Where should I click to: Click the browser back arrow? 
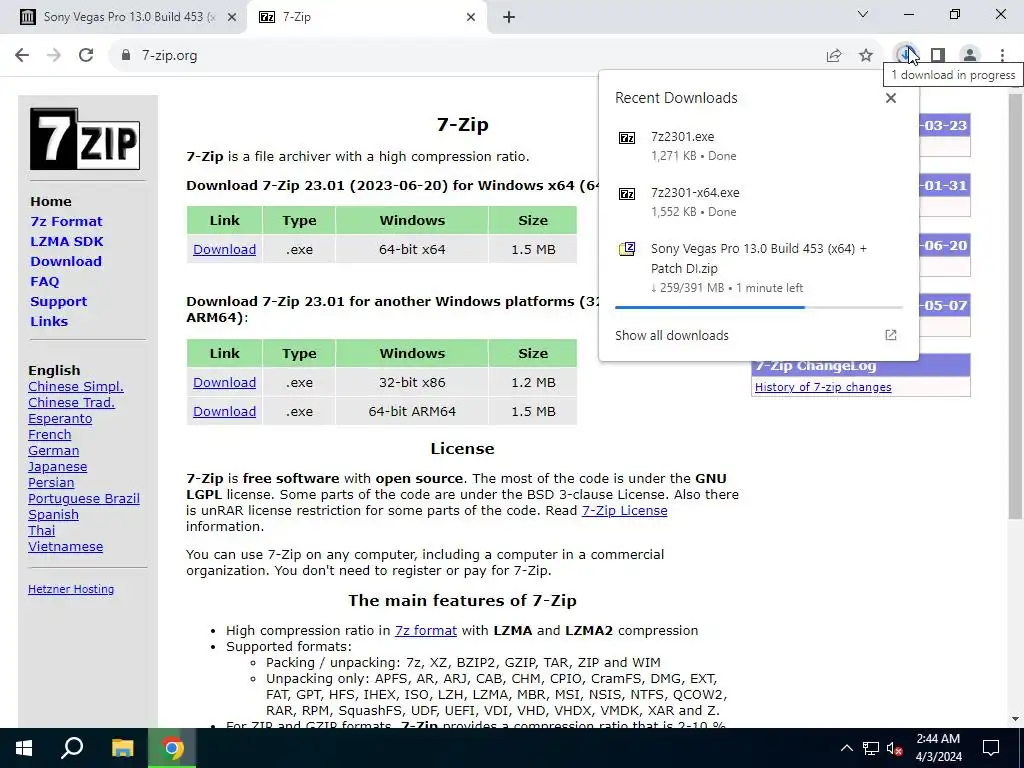pyautogui.click(x=22, y=56)
